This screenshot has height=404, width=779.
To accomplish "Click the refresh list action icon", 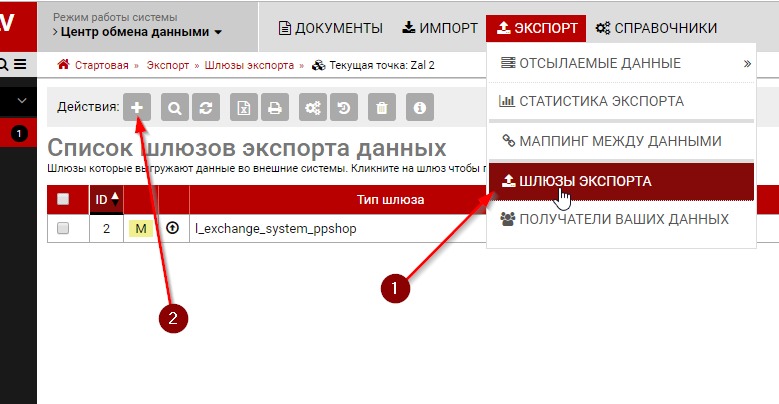I will [206, 107].
